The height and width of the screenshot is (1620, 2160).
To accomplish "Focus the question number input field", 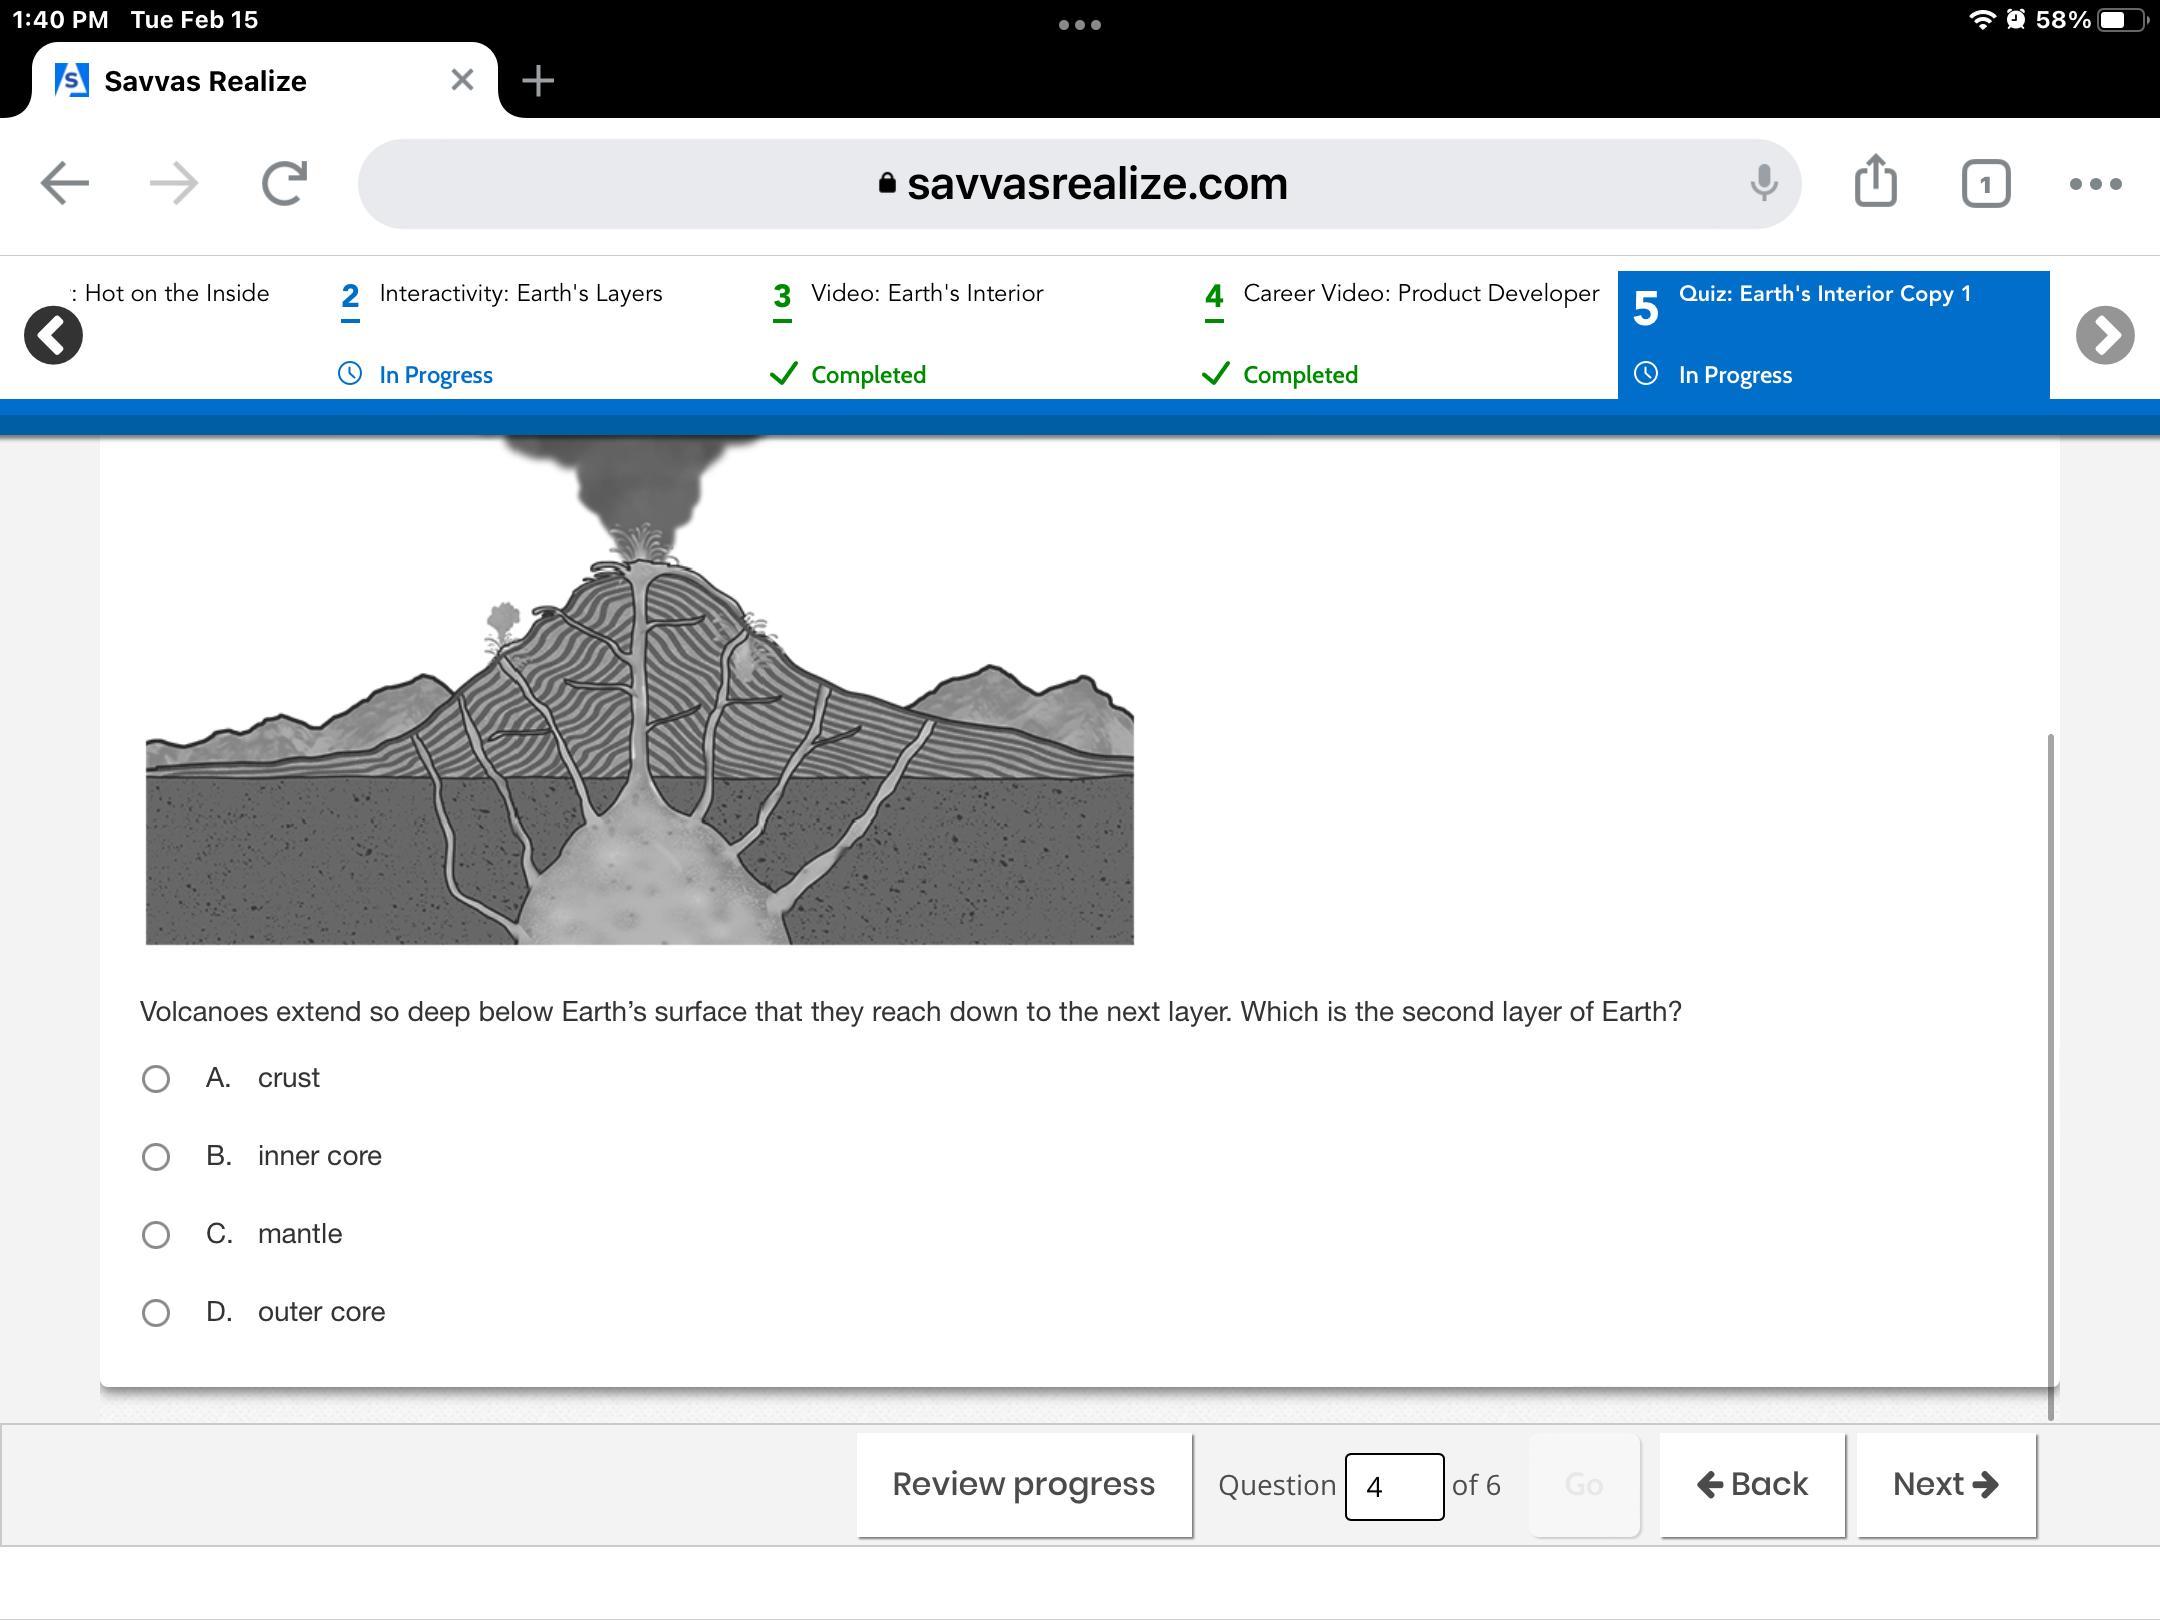I will 1393,1486.
